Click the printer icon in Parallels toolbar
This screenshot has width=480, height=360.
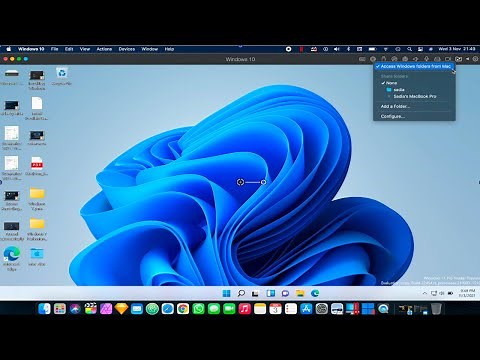pos(437,59)
